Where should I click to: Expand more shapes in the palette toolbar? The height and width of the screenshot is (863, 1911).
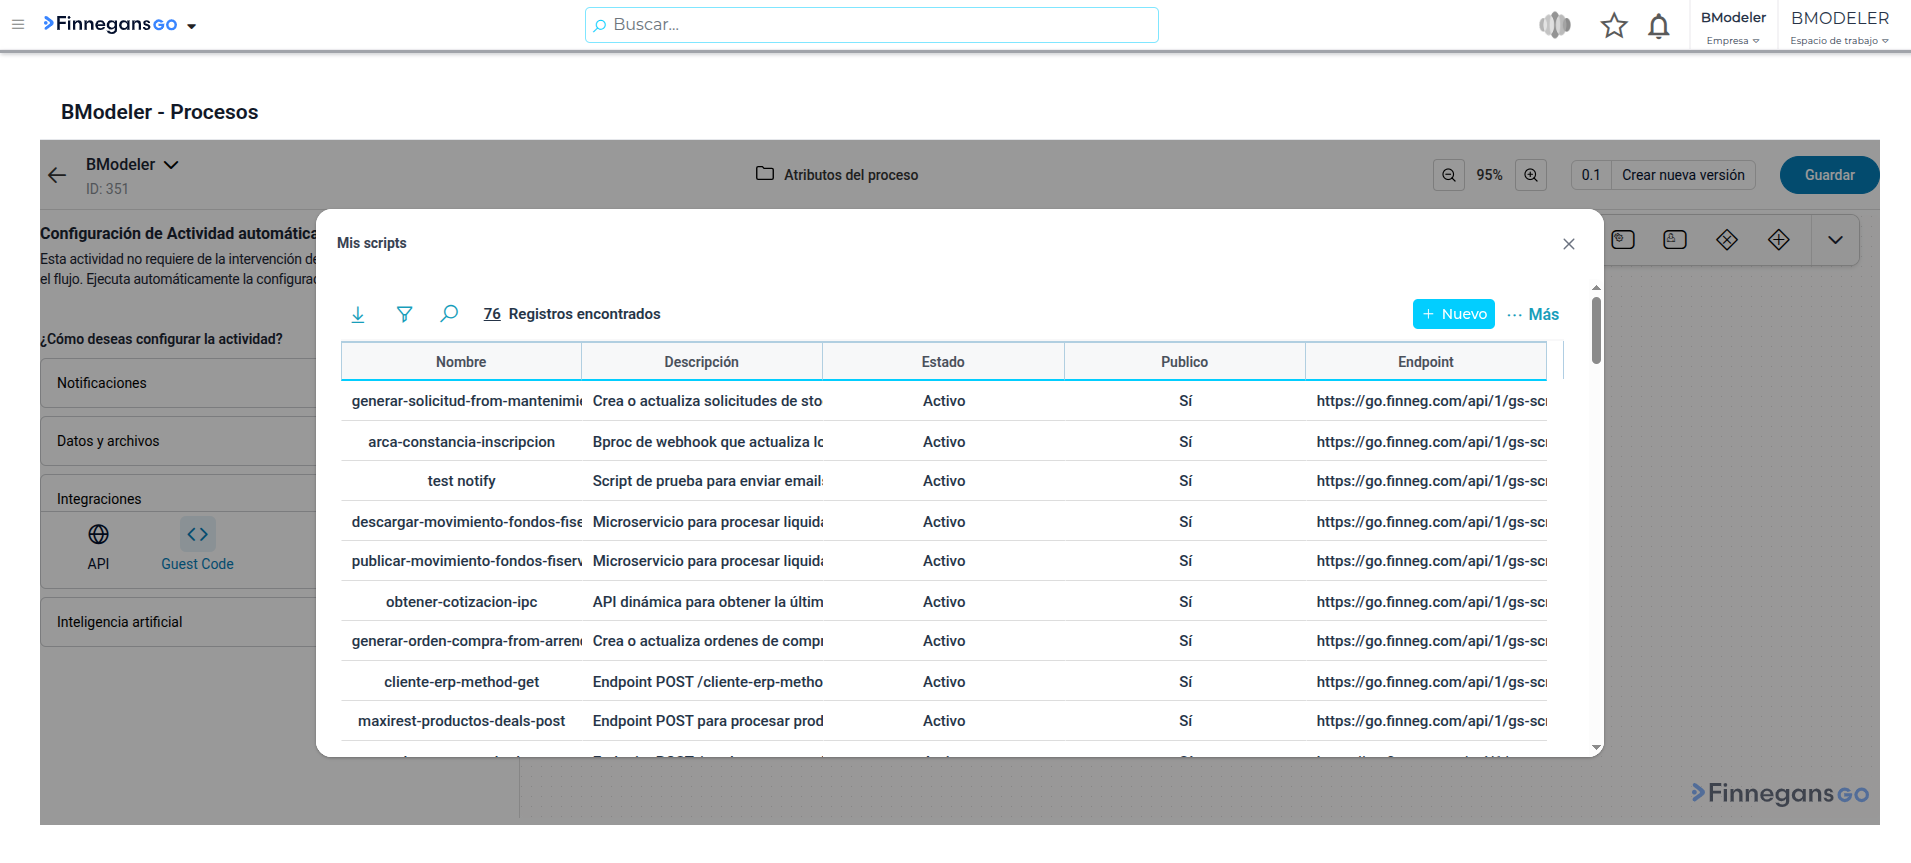point(1835,240)
